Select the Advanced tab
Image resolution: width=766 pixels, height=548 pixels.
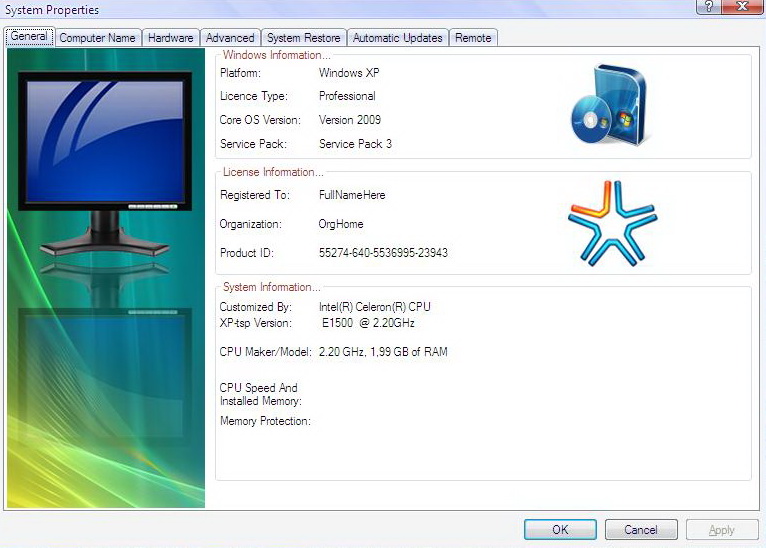click(230, 38)
